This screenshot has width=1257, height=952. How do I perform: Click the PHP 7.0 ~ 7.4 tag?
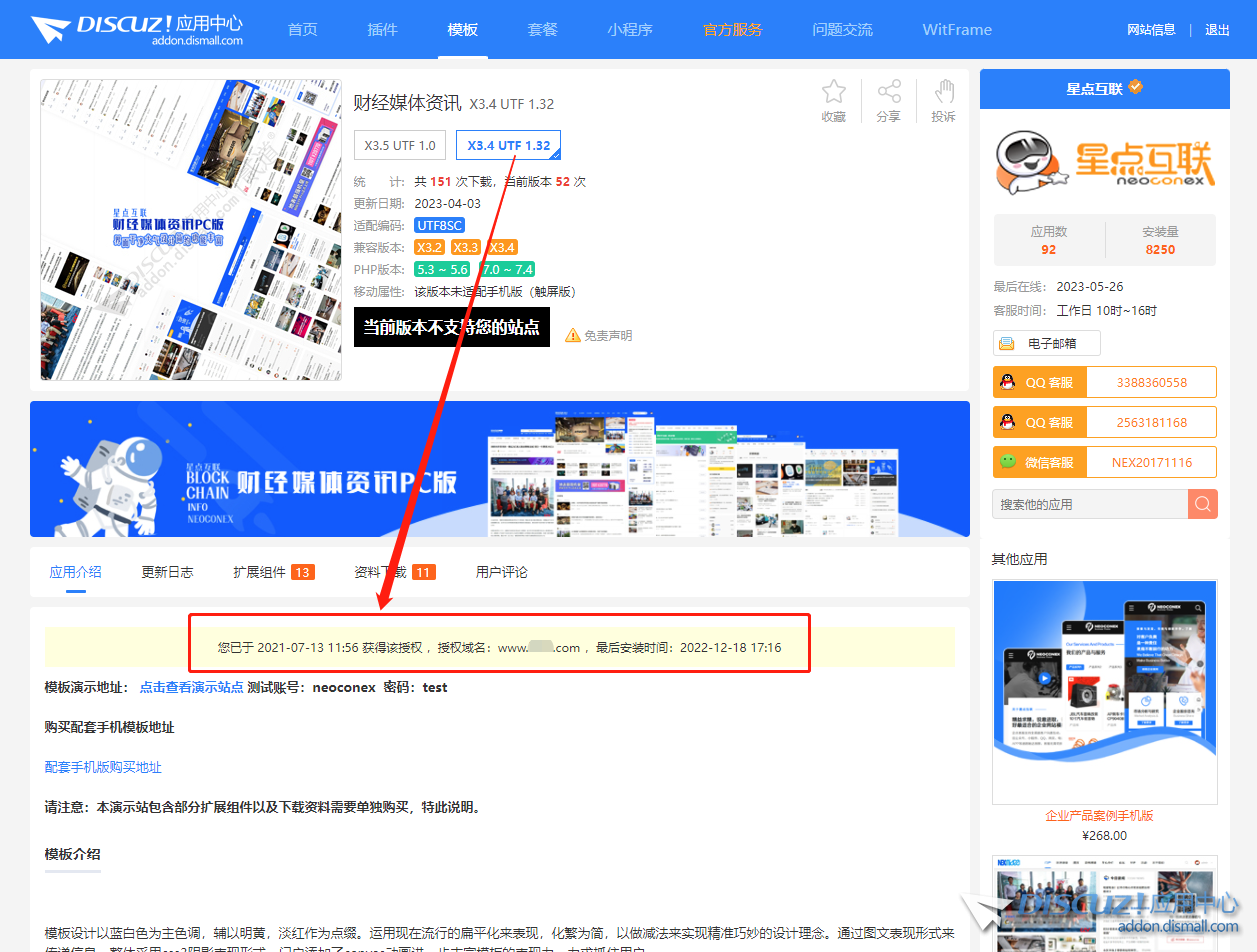pyautogui.click(x=507, y=269)
